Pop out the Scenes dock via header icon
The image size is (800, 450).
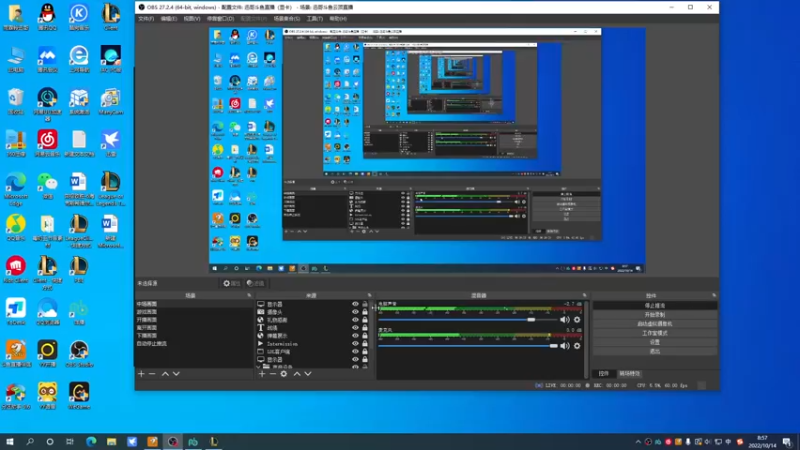pos(249,295)
